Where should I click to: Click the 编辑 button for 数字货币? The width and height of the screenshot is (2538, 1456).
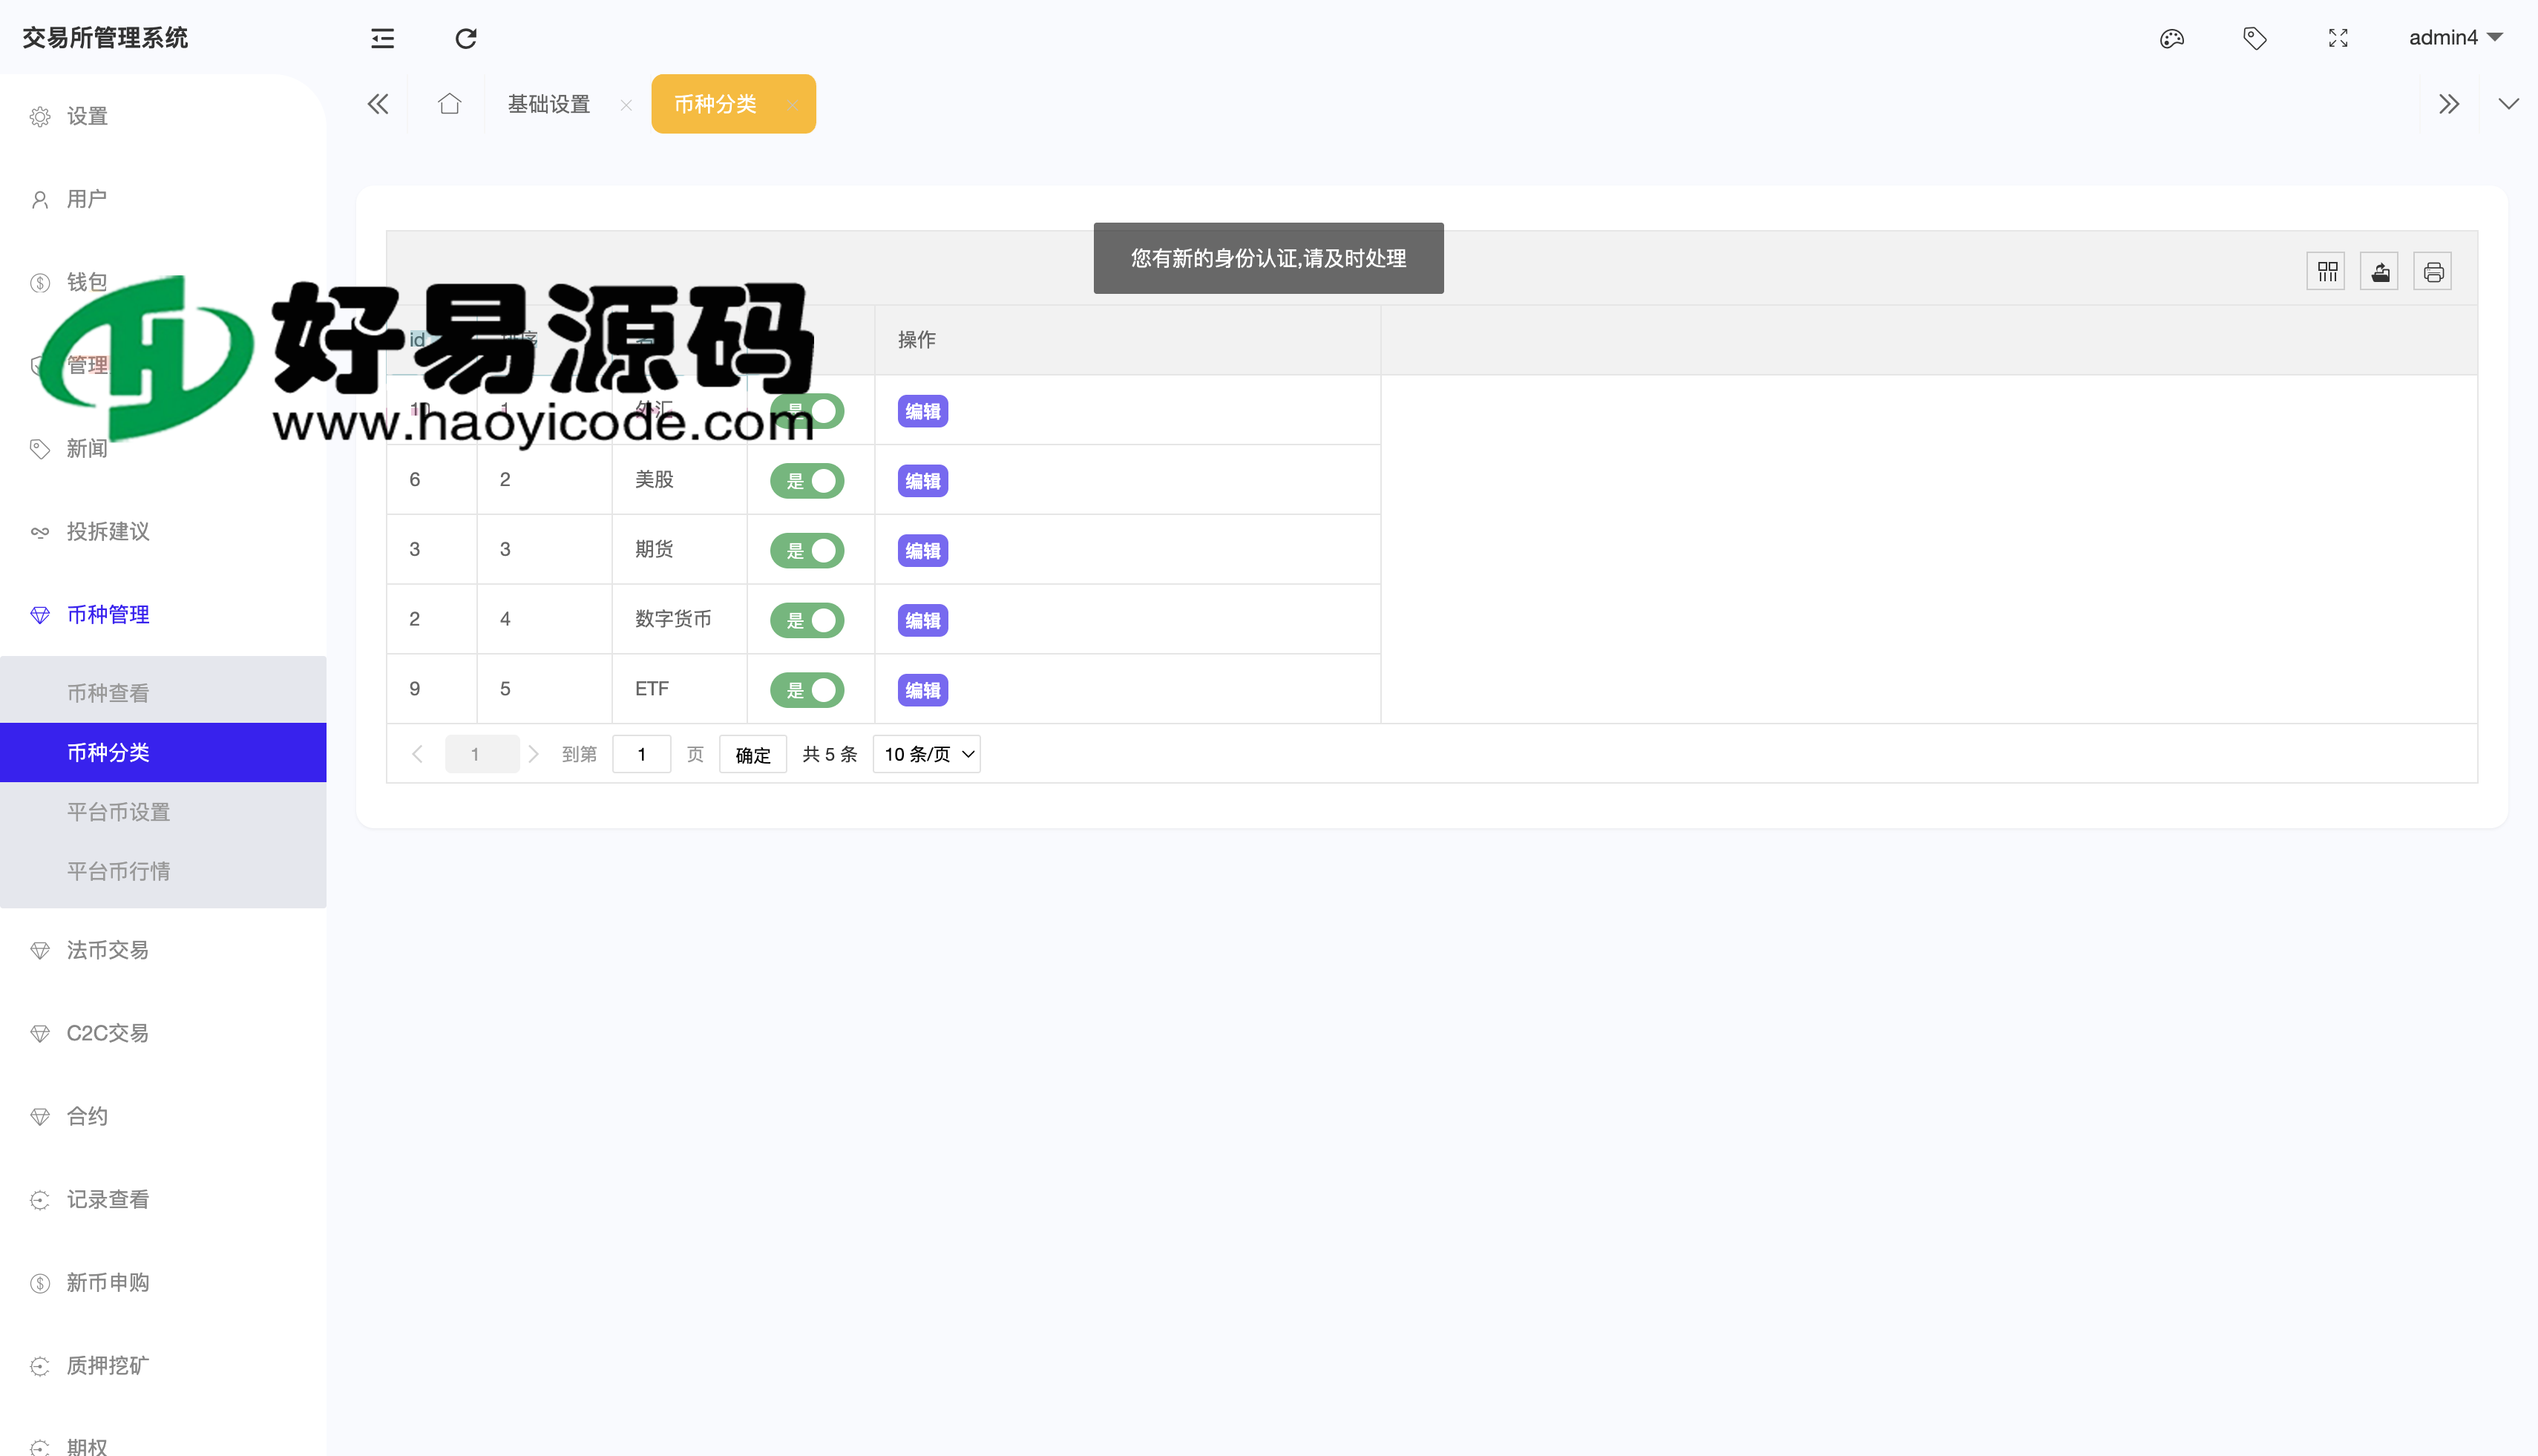[921, 620]
